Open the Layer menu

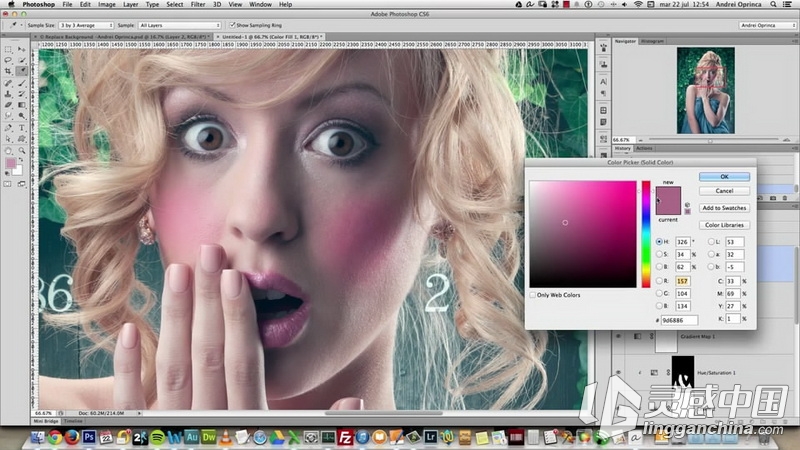130,4
